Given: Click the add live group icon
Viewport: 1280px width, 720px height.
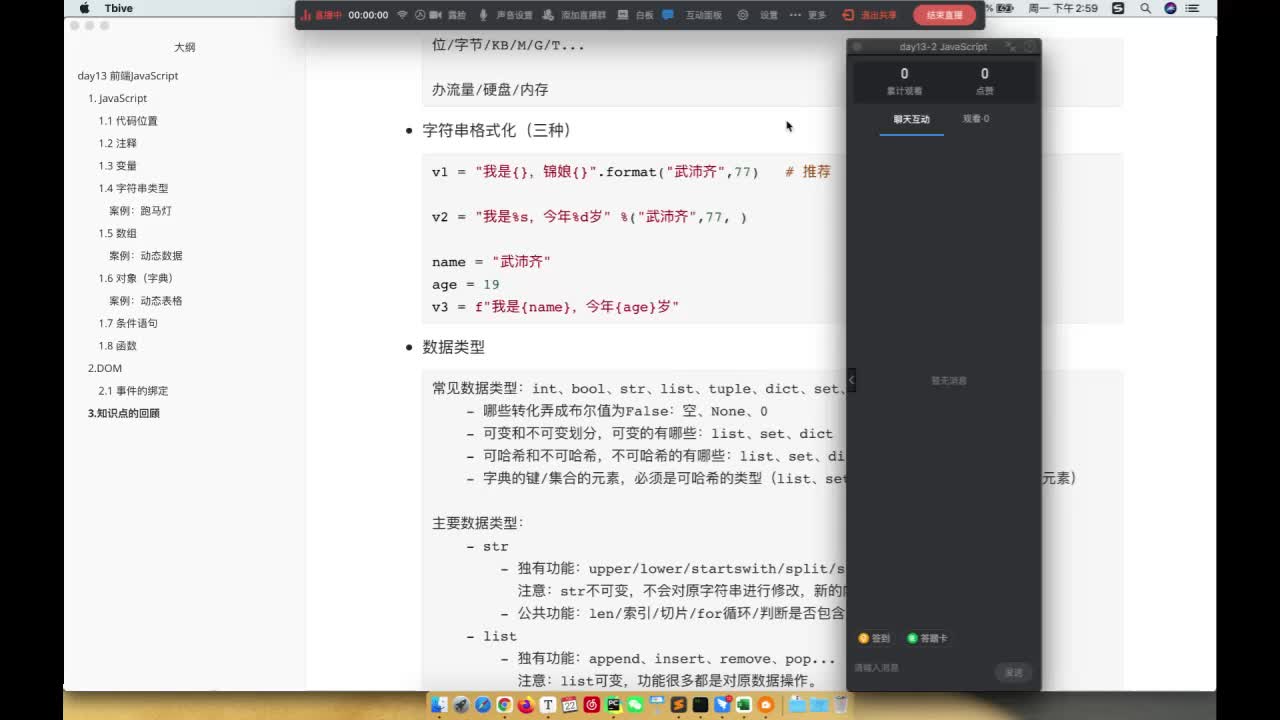Looking at the screenshot, I should coord(548,15).
